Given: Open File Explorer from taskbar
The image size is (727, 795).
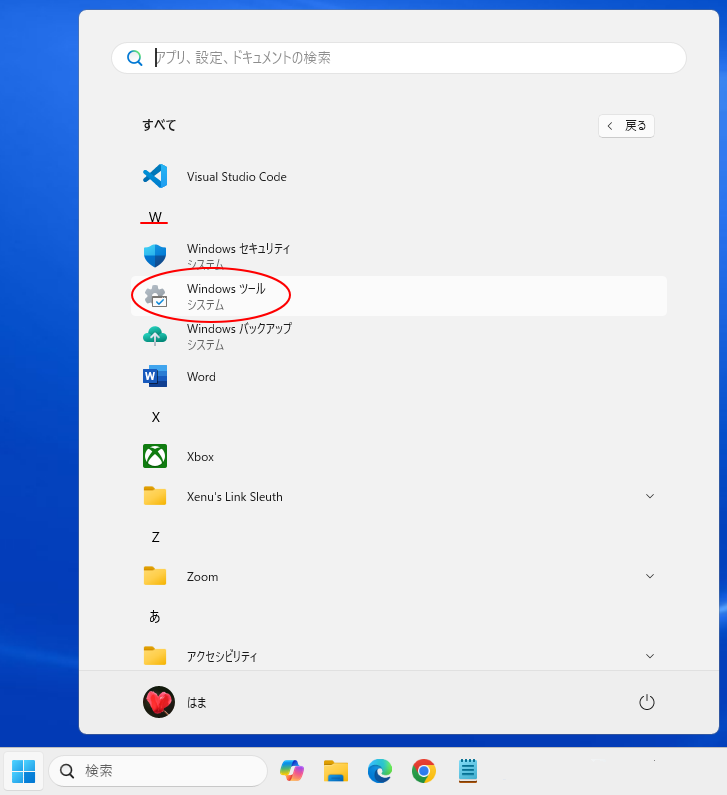Looking at the screenshot, I should (335, 771).
